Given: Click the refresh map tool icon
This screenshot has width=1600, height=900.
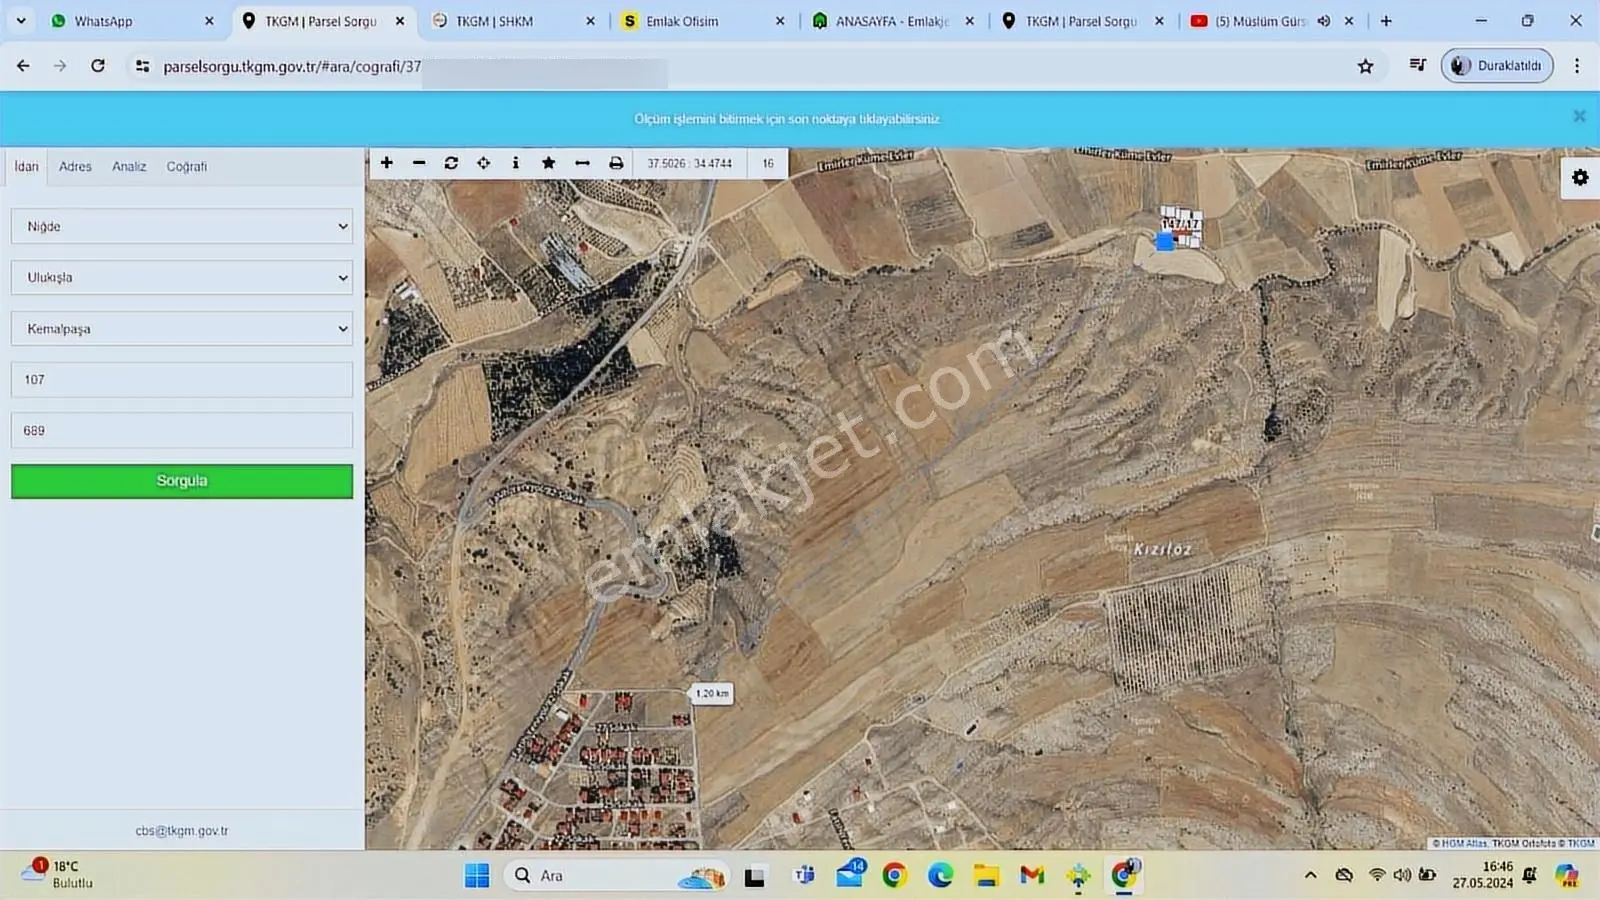Looking at the screenshot, I should coord(451,163).
